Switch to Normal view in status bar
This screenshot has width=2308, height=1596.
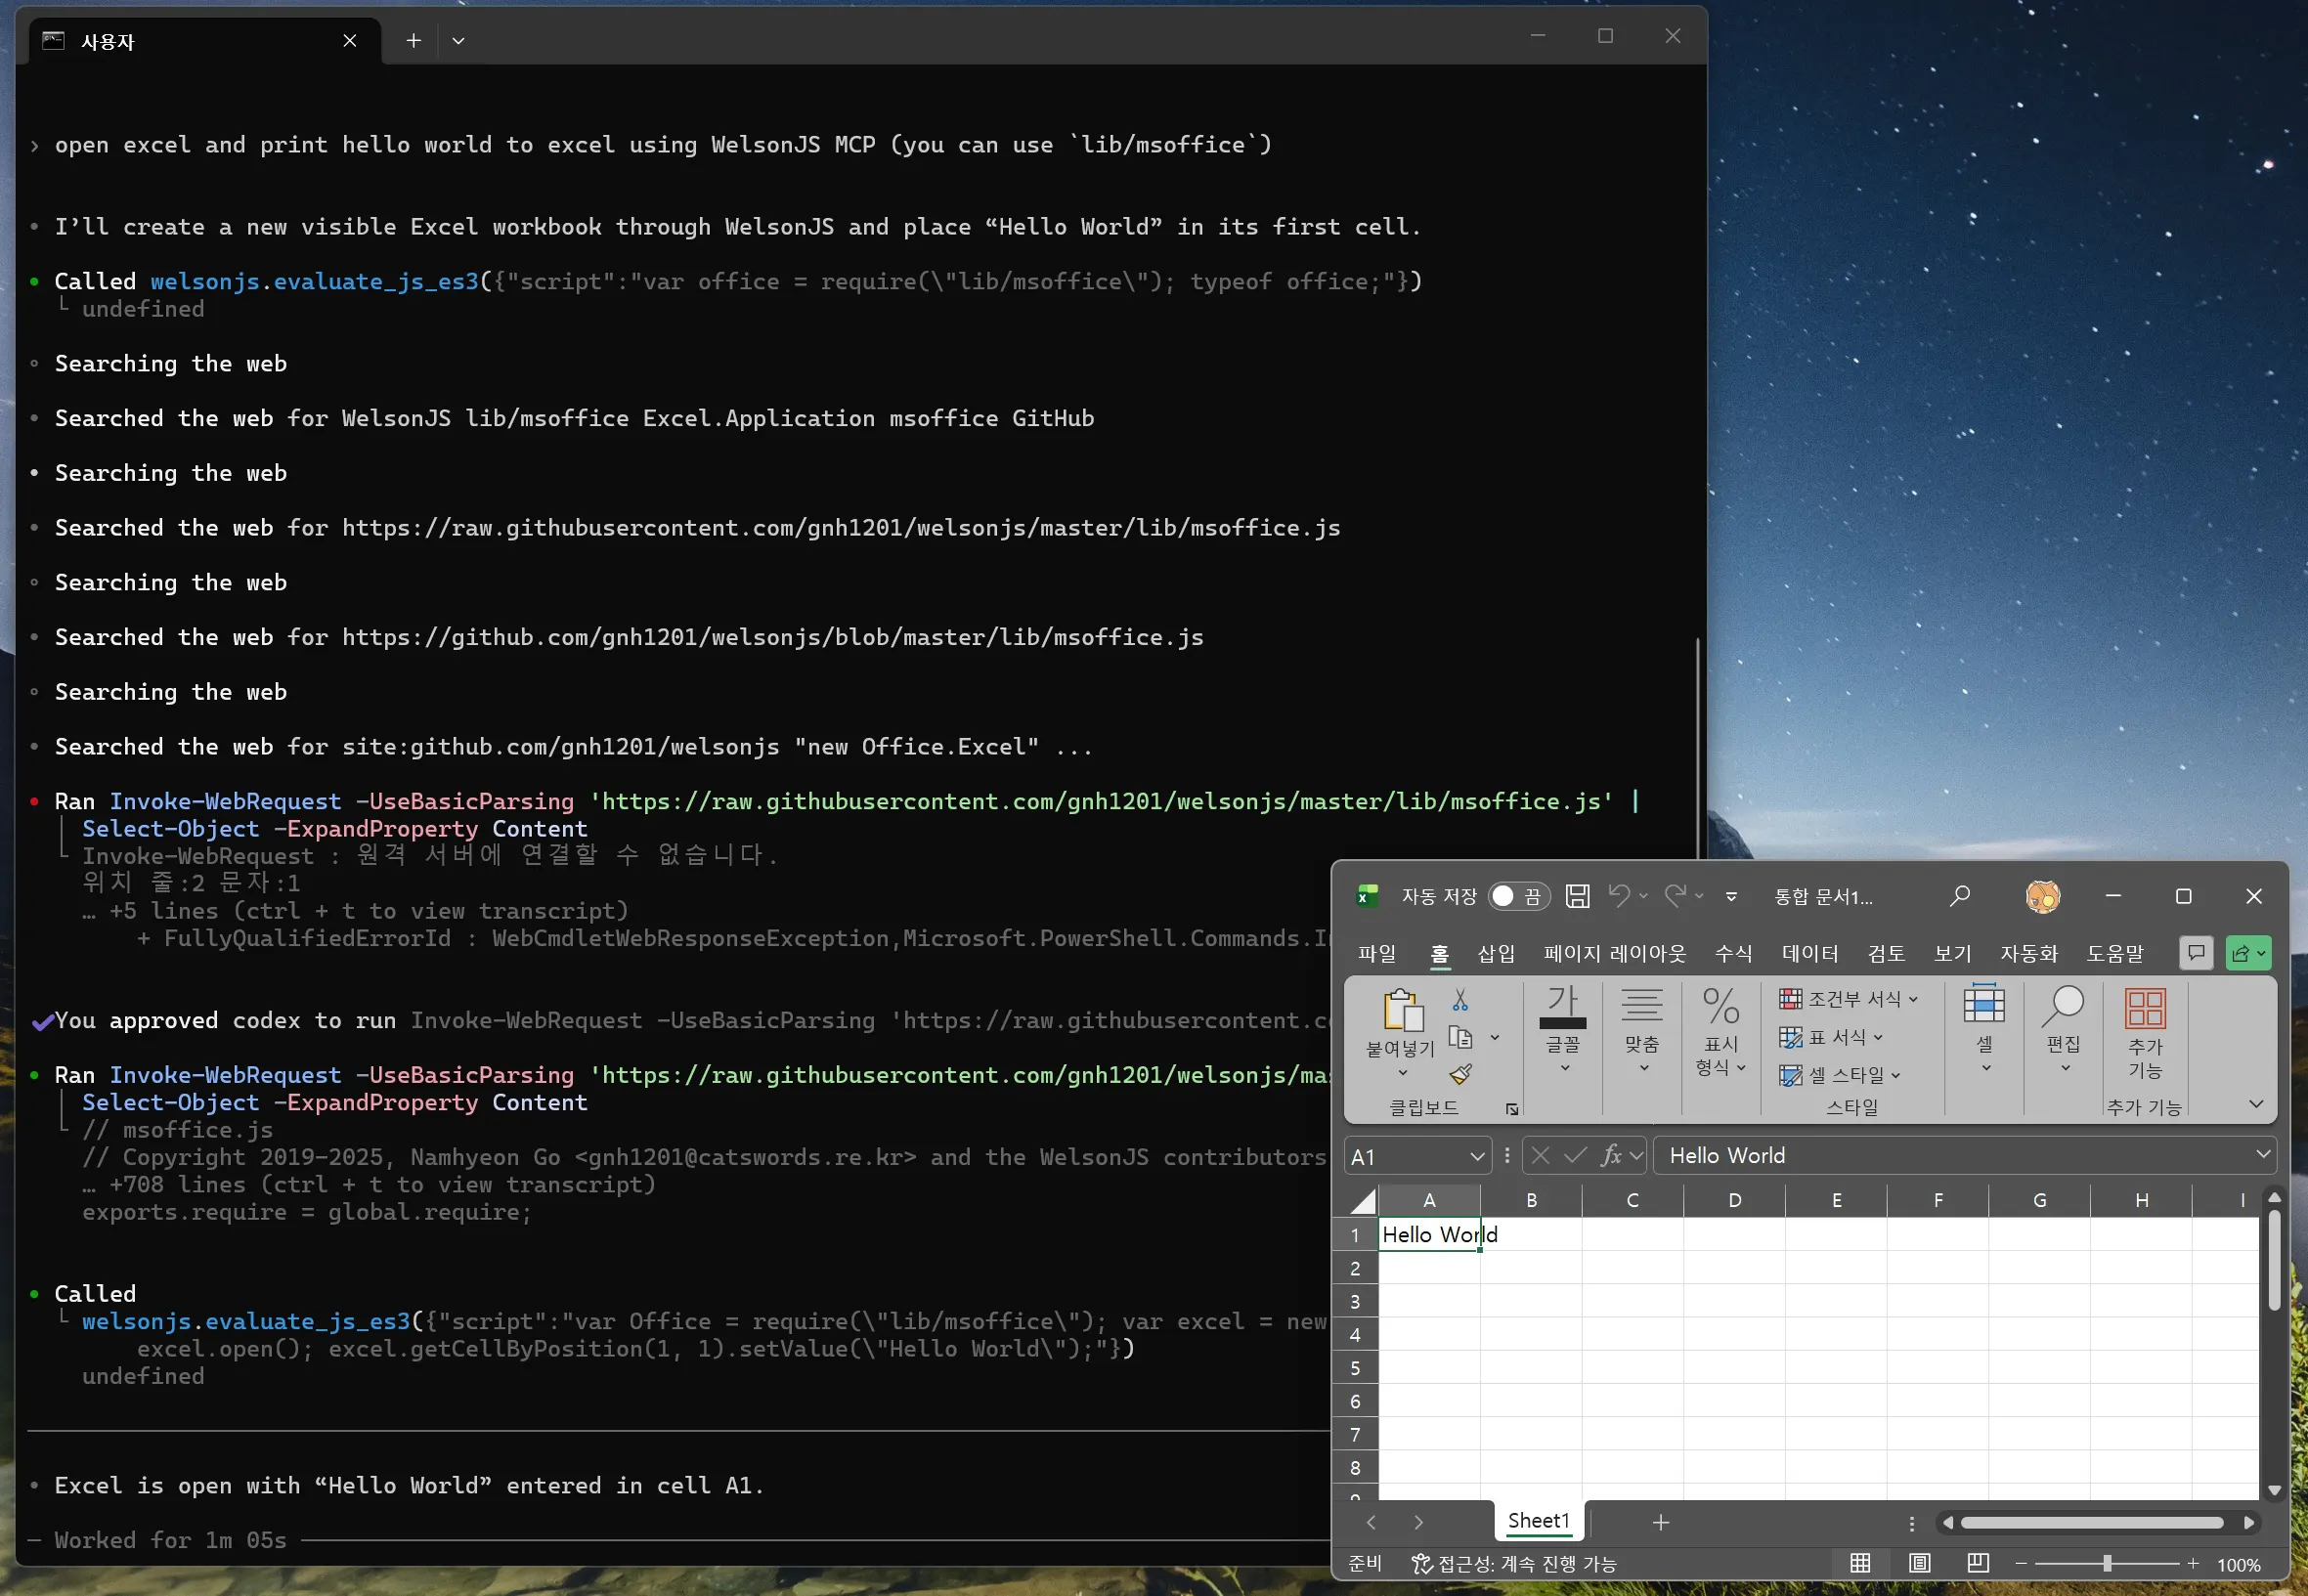tap(1860, 1563)
